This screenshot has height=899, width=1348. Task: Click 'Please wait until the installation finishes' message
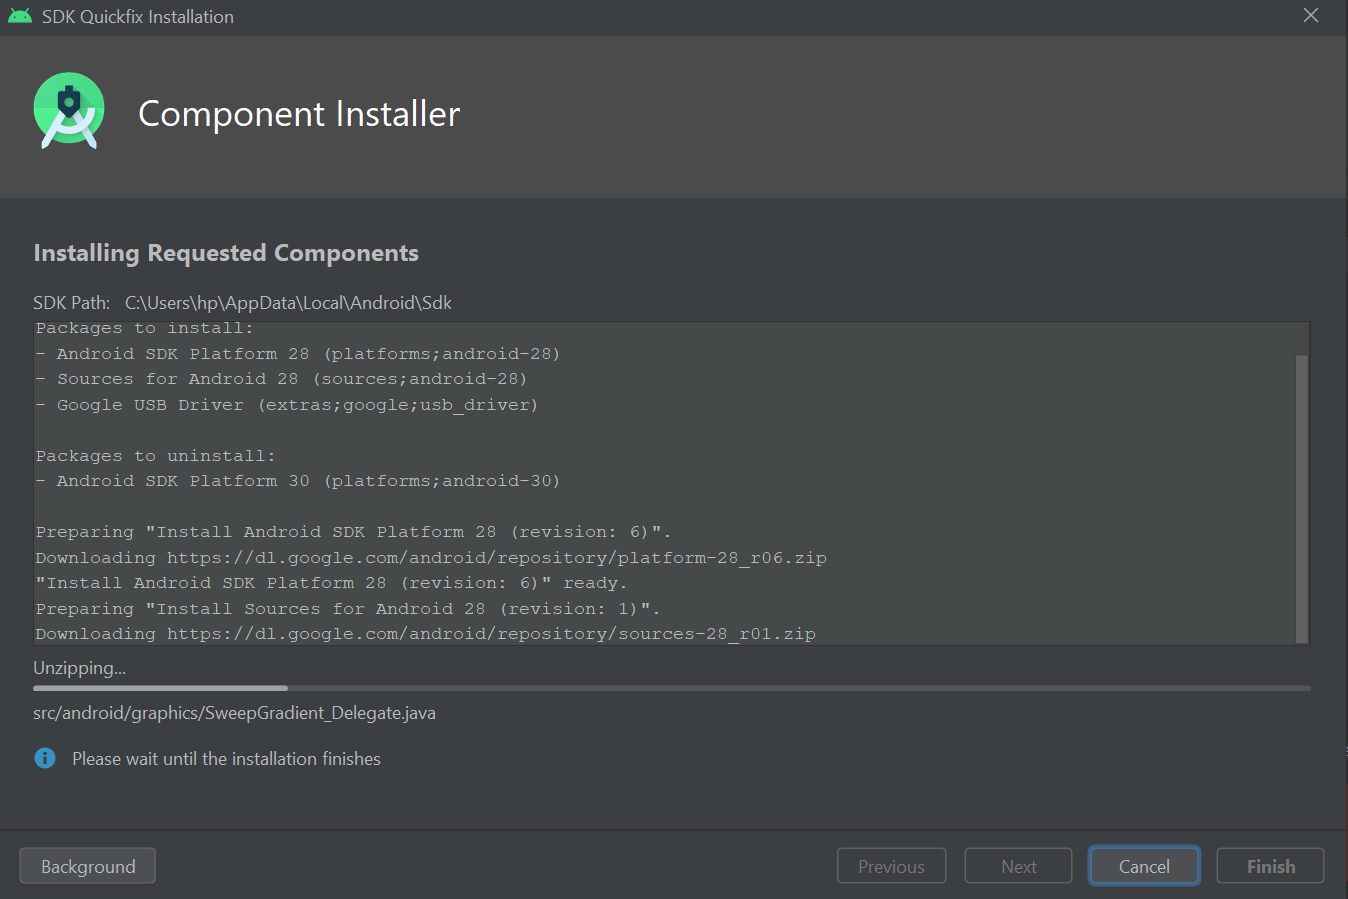point(226,759)
